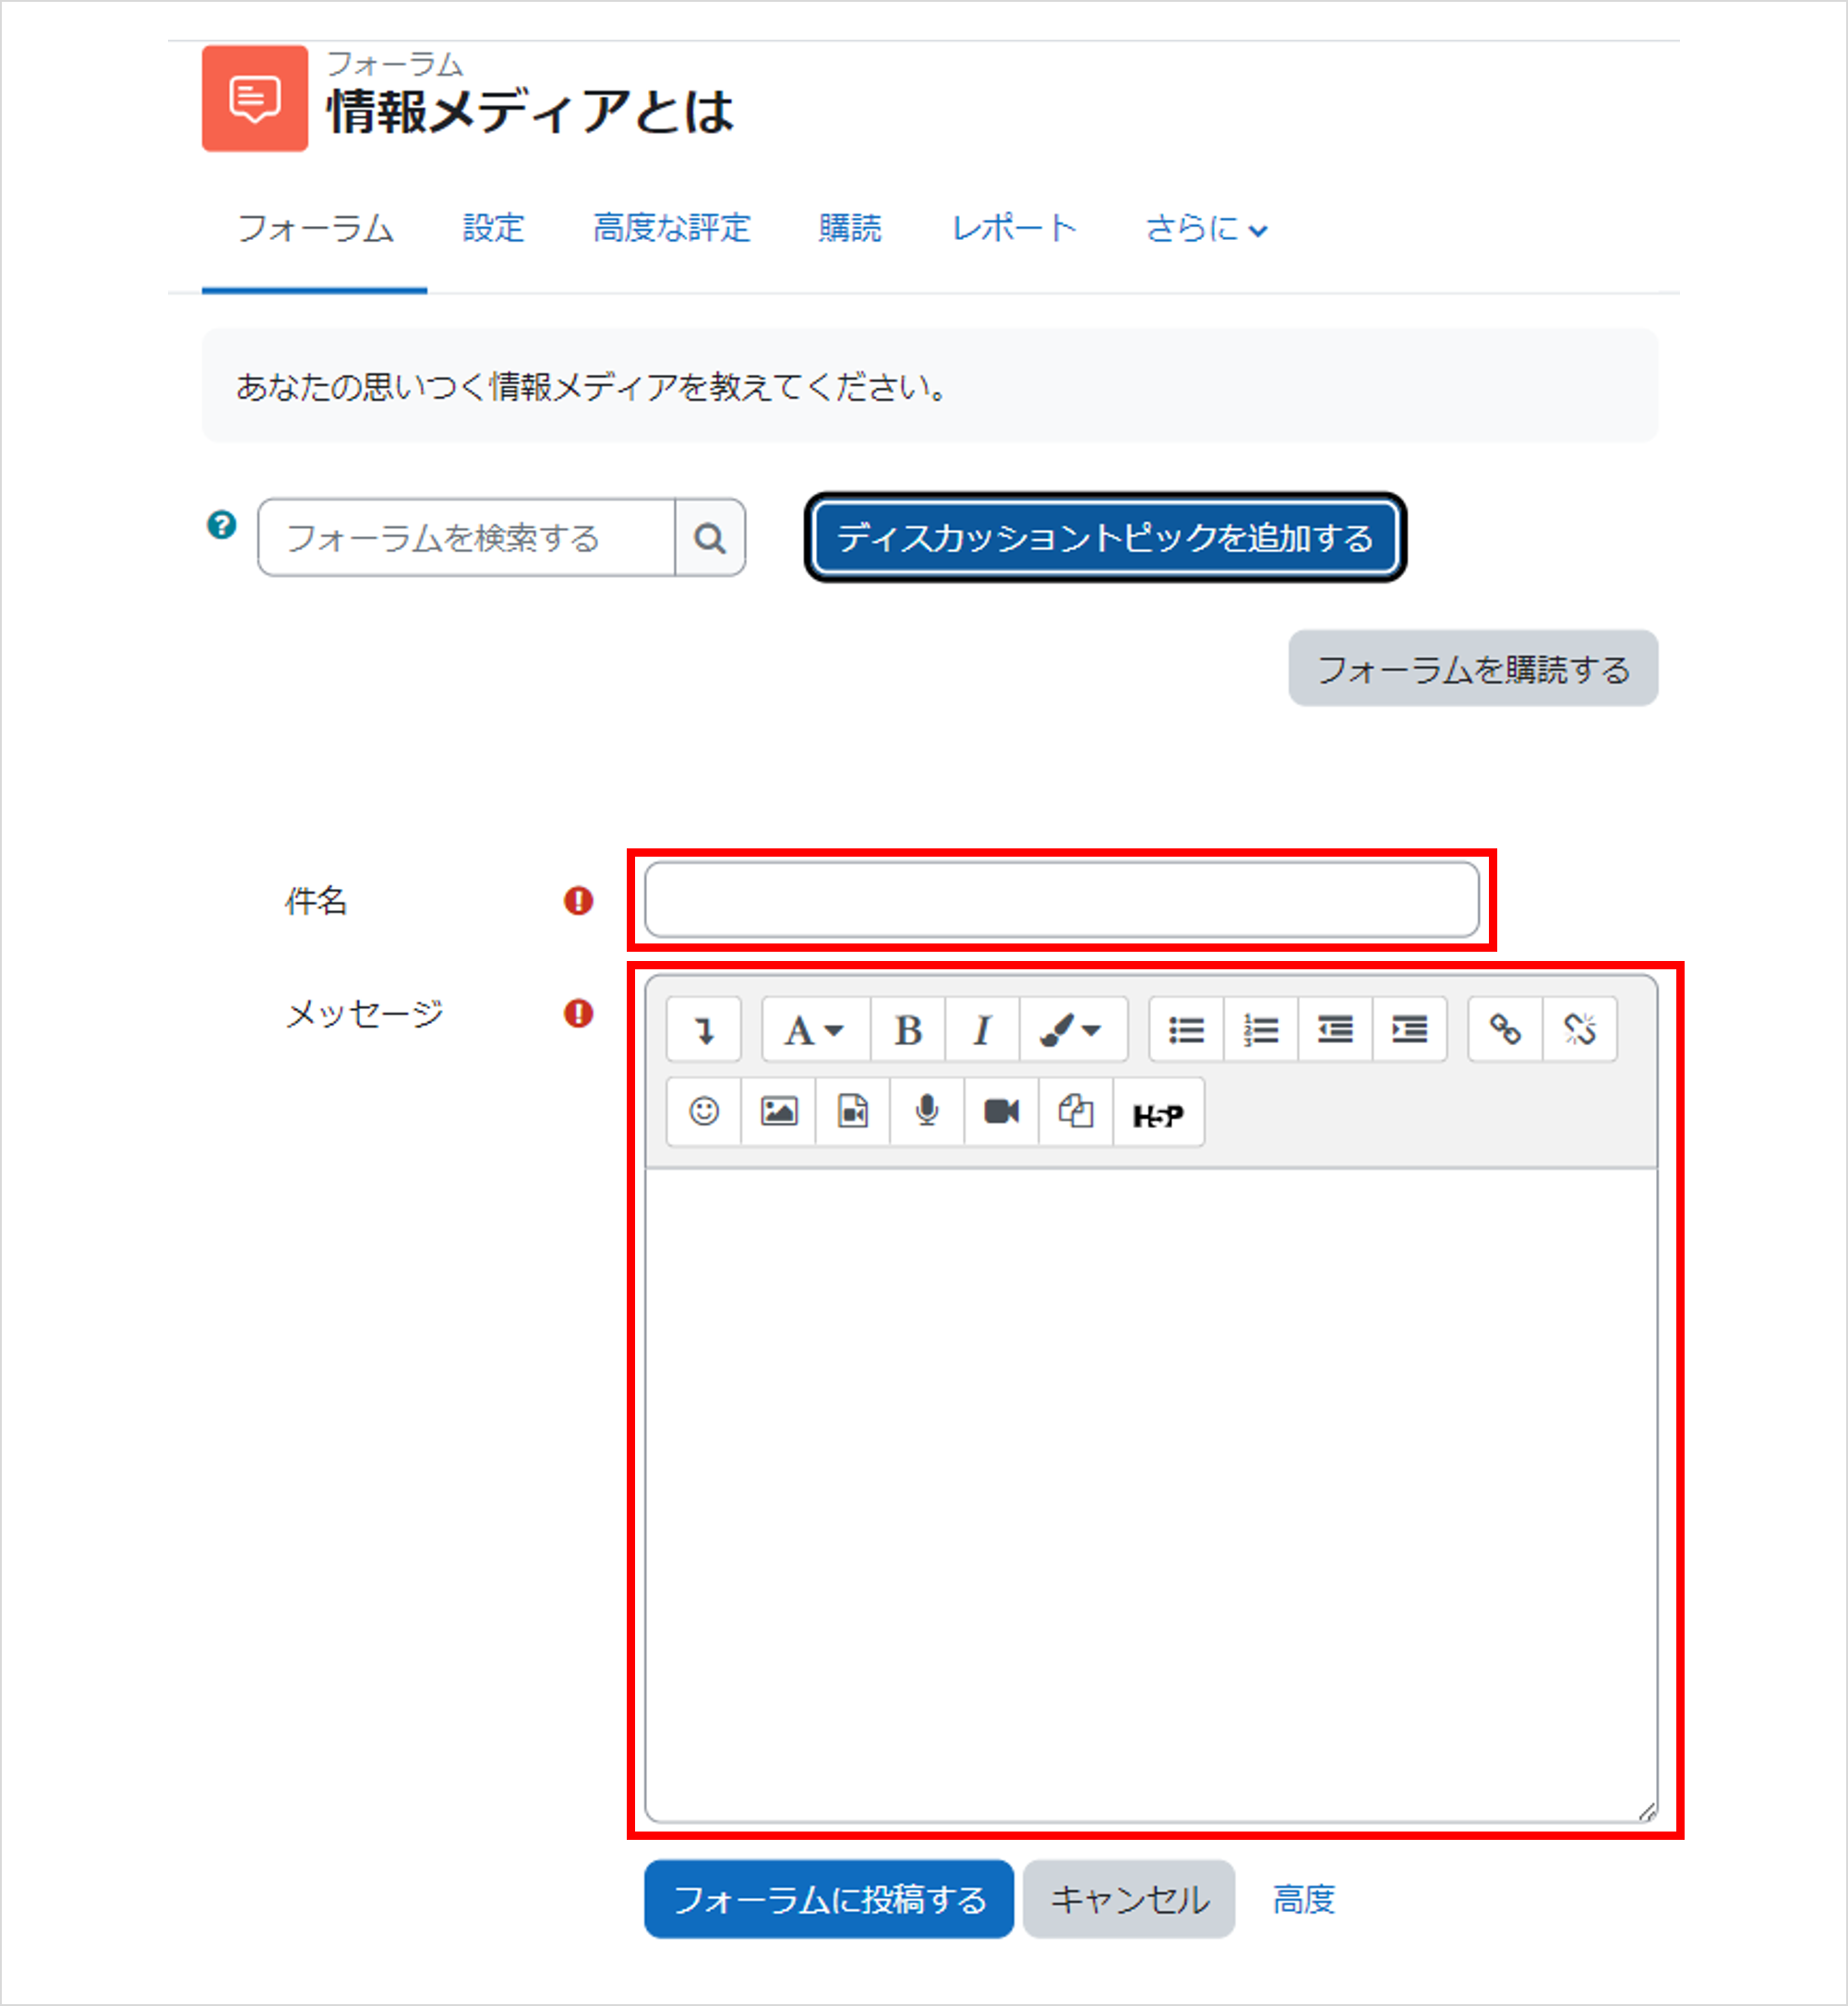Insert a link with chain icon
This screenshot has height=2006, width=1848.
[x=1505, y=1029]
